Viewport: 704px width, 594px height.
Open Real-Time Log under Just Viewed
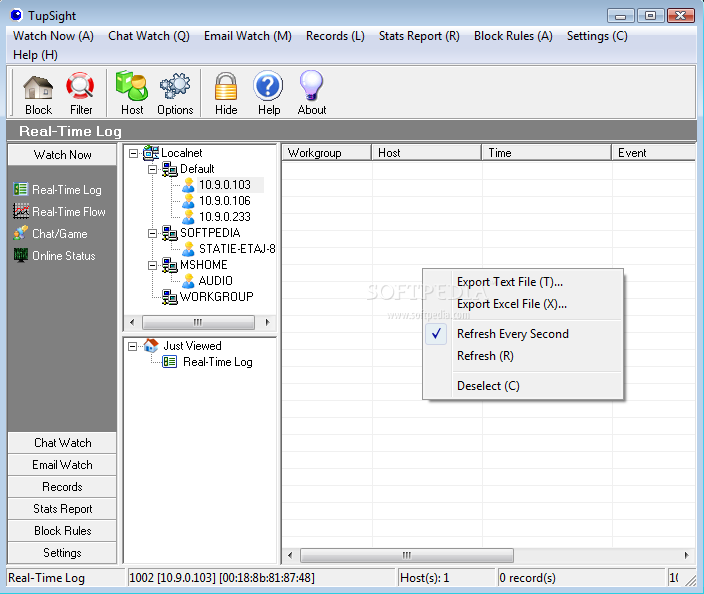tap(207, 362)
